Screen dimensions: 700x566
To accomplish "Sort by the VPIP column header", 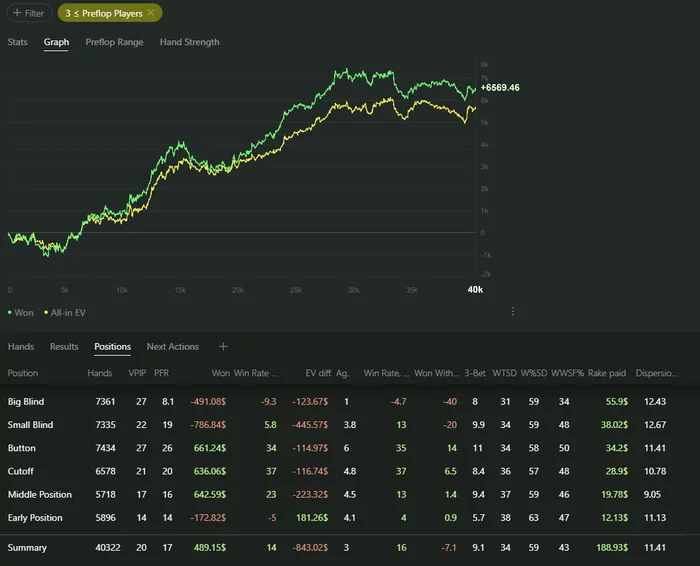I will coord(137,373).
